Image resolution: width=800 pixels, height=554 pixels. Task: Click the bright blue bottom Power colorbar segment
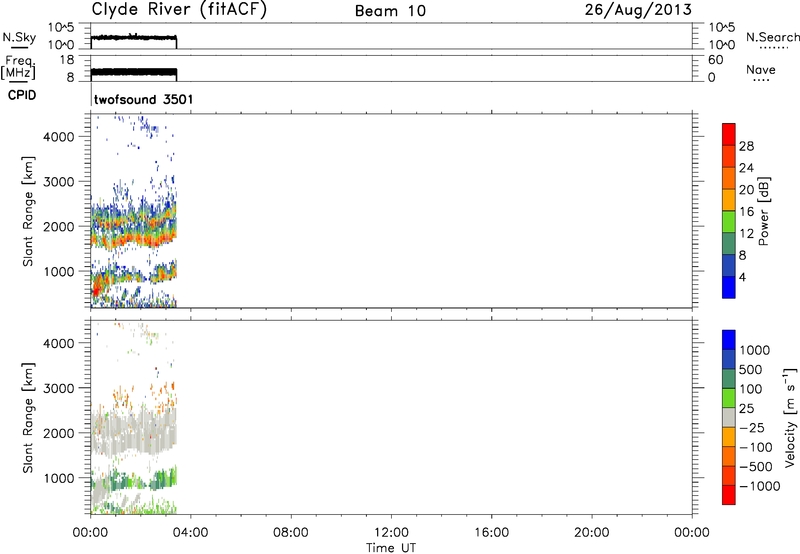[729, 287]
